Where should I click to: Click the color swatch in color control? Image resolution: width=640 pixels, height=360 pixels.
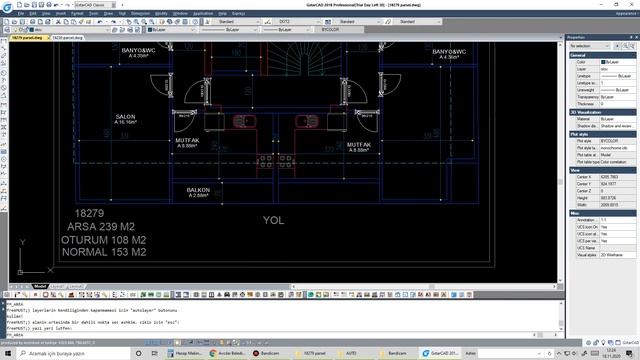(150, 30)
